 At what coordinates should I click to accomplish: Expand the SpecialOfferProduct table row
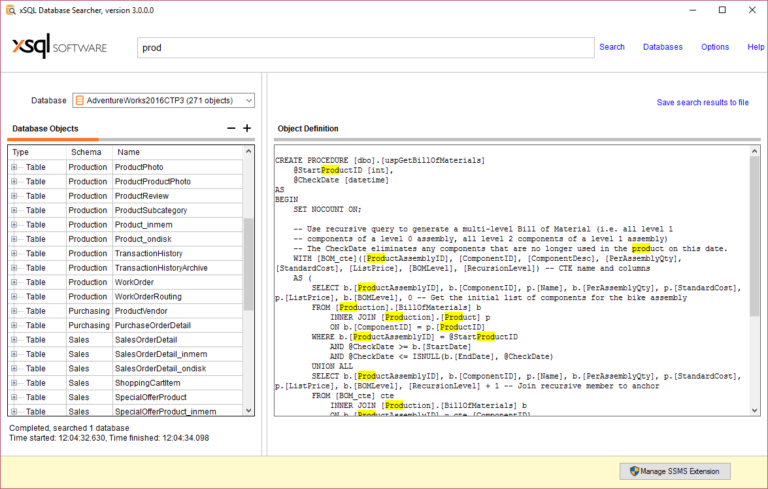pos(14,397)
